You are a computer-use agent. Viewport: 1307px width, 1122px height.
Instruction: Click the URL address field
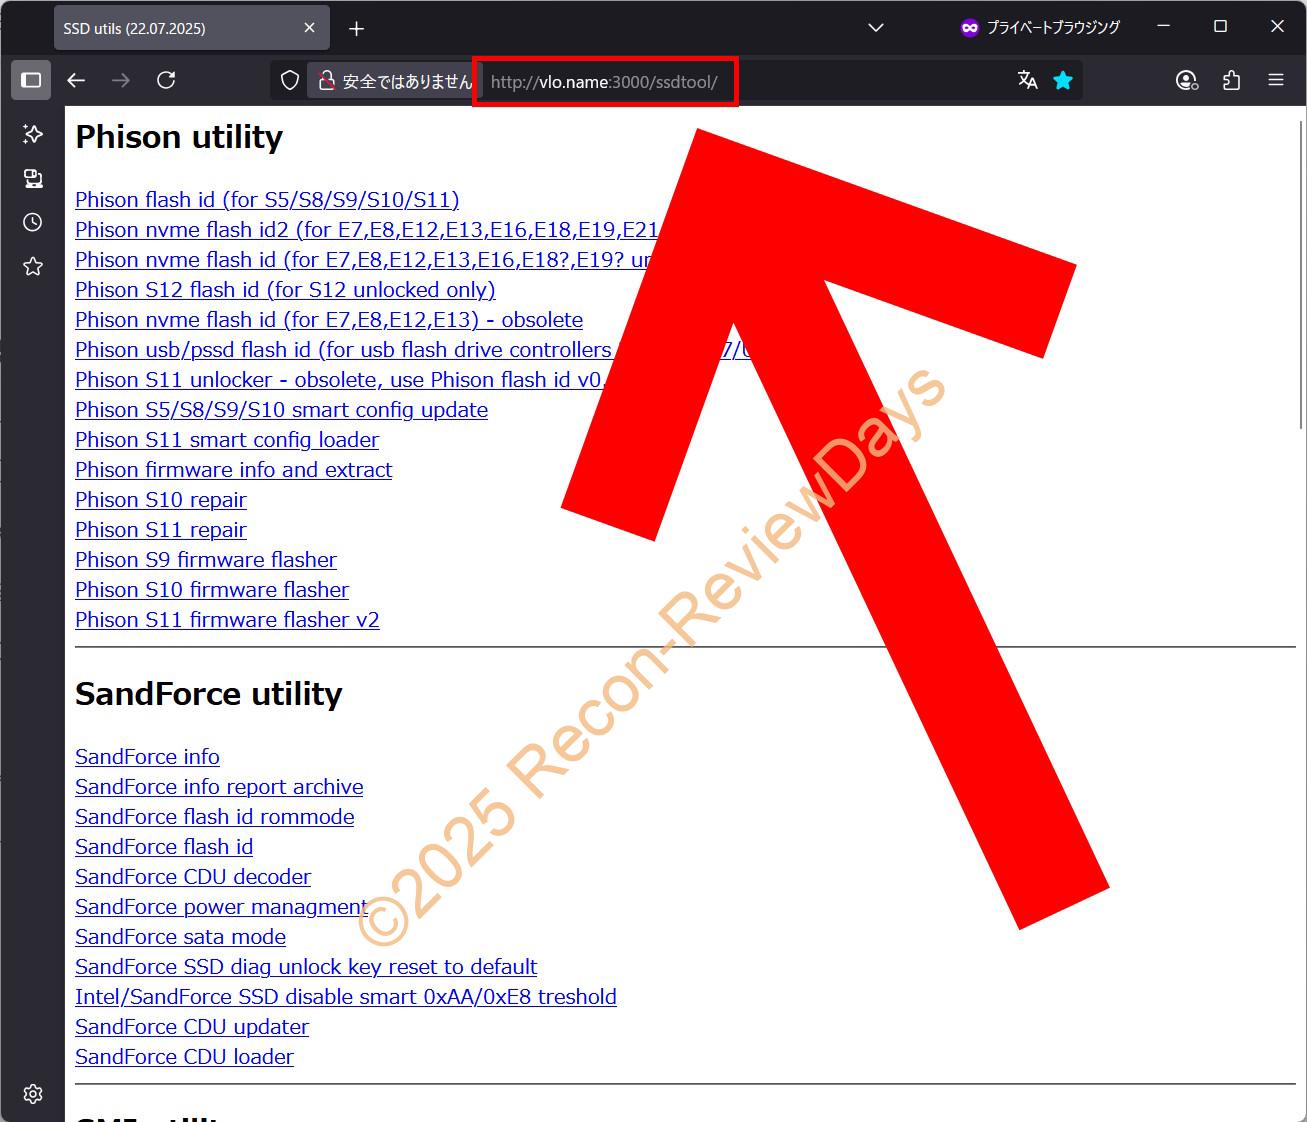[x=750, y=81]
